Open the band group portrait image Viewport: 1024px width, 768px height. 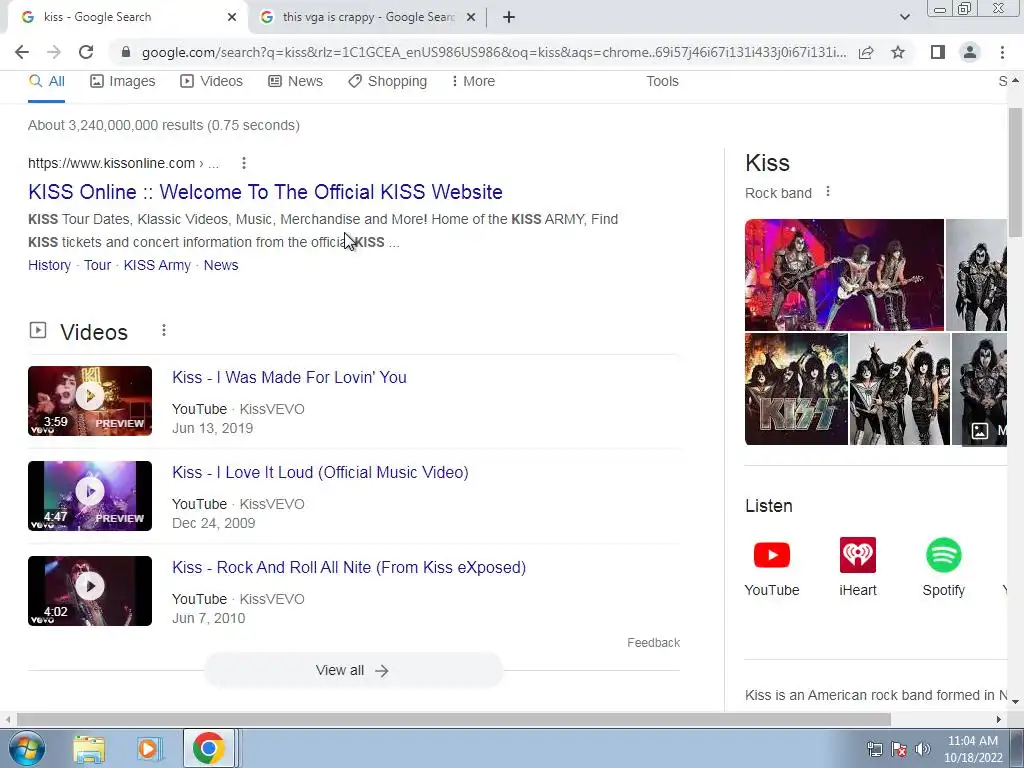point(900,389)
